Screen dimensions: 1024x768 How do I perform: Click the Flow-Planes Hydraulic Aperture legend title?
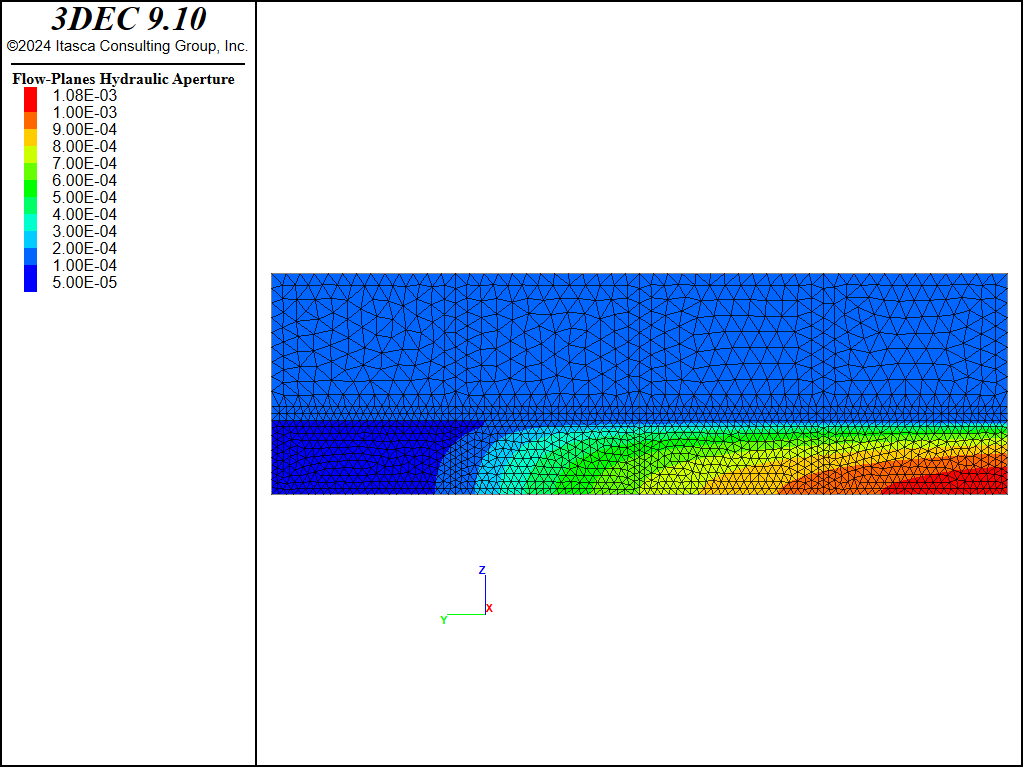pos(123,79)
